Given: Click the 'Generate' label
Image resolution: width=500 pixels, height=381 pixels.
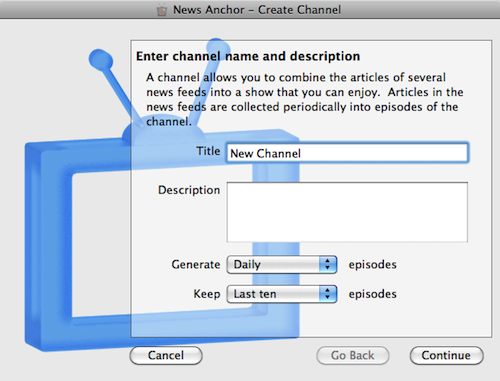Looking at the screenshot, I should pos(196,265).
